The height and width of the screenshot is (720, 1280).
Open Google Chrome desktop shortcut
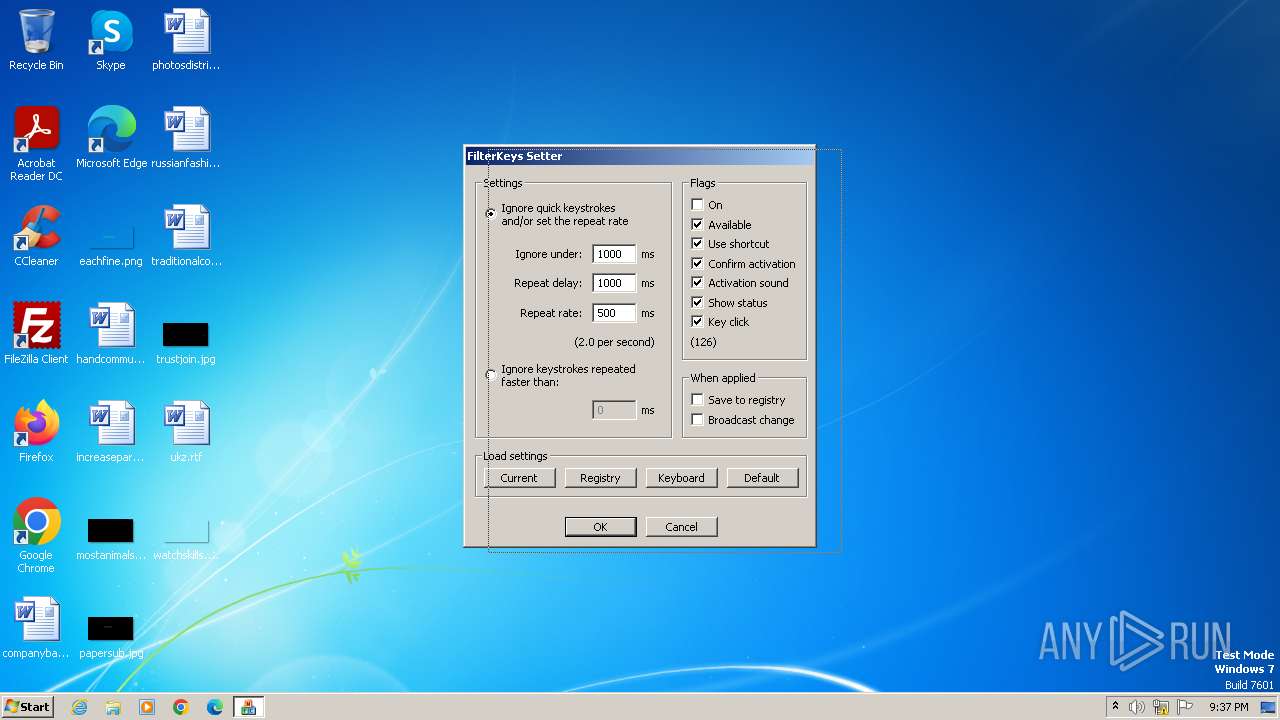[x=36, y=536]
